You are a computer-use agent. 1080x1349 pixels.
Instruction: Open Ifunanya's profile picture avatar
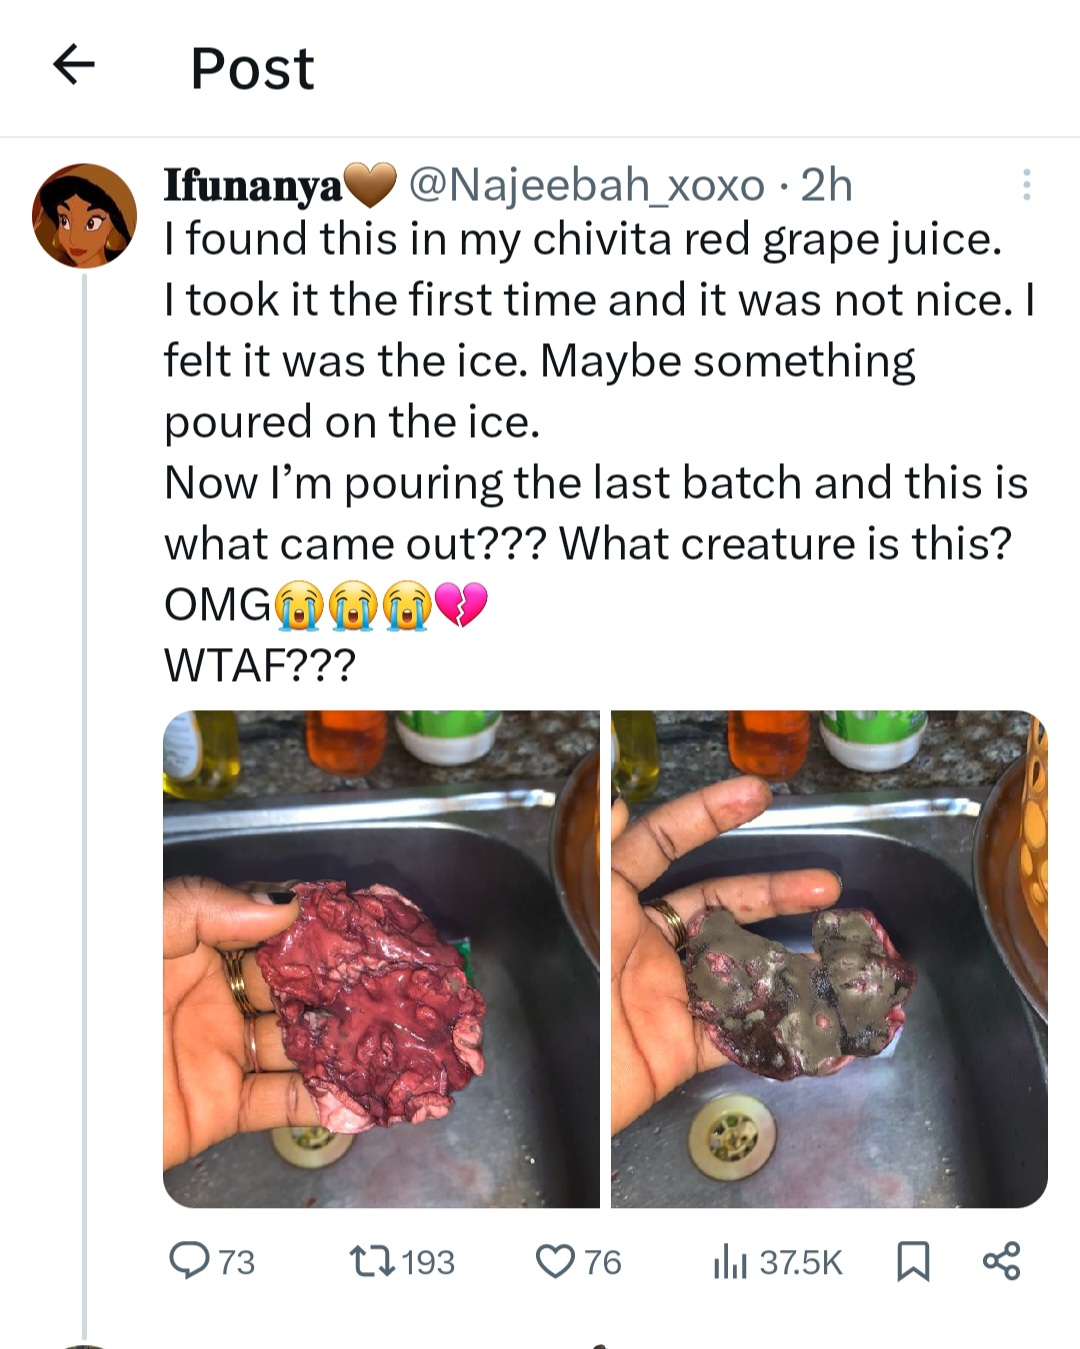84,215
